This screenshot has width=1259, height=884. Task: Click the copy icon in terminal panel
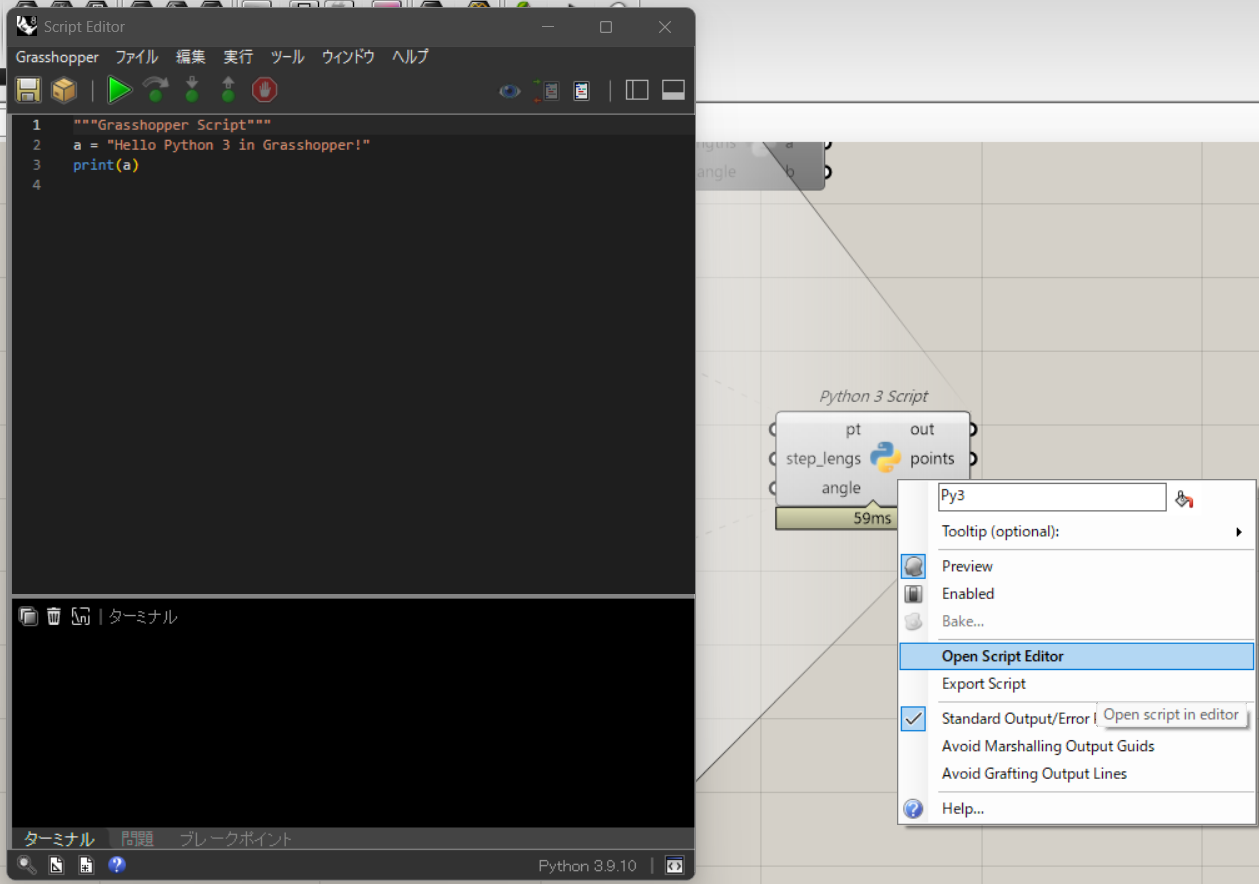click(28, 617)
